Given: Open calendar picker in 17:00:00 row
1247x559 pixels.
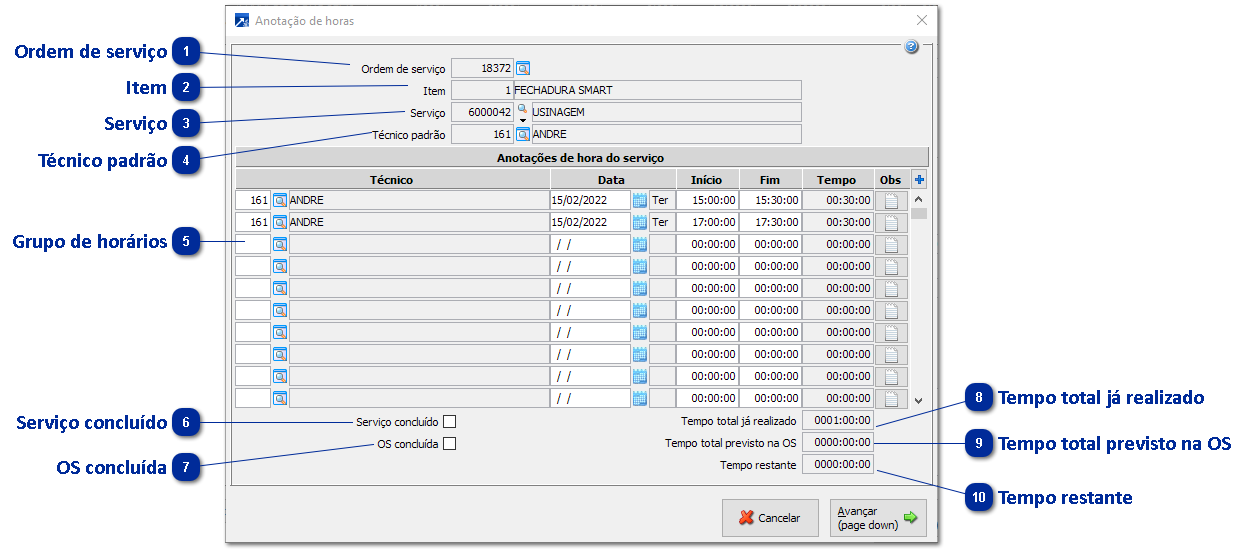Looking at the screenshot, I should 640,222.
